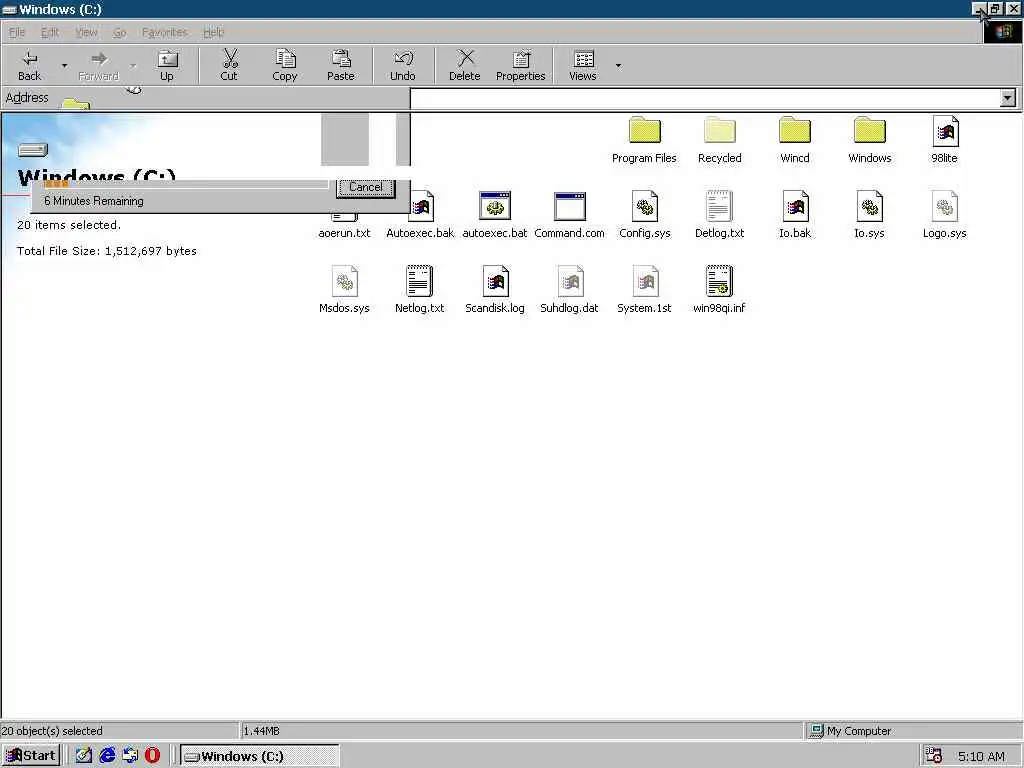This screenshot has height=768, width=1024.
Task: Click the 6 Minutes Remaining progress bar
Action: tap(185, 184)
